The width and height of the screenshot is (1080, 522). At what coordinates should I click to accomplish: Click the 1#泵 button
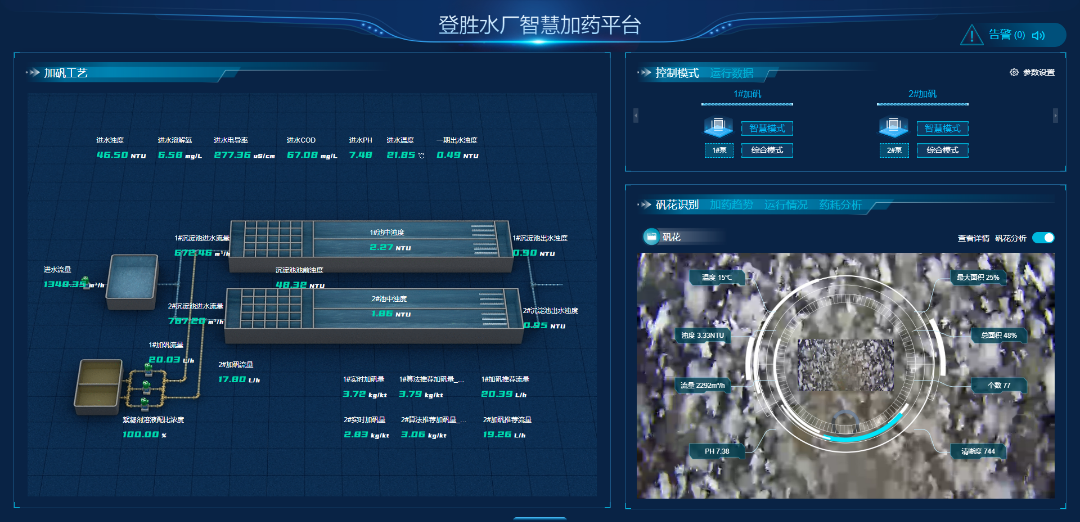(x=719, y=150)
